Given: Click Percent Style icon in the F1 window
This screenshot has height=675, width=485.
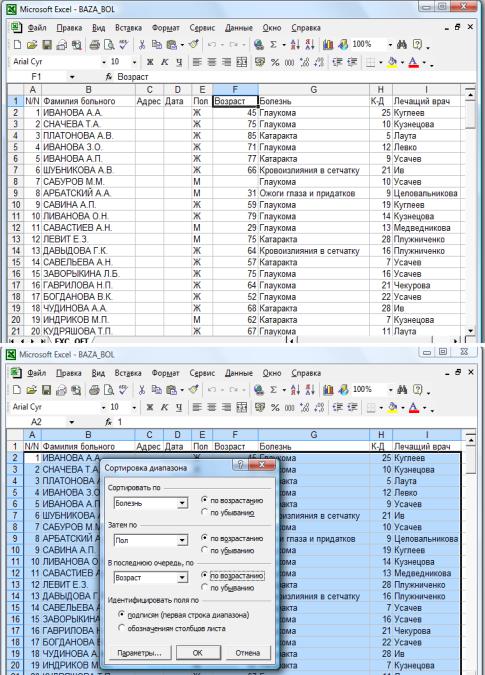Looking at the screenshot, I should 275,62.
